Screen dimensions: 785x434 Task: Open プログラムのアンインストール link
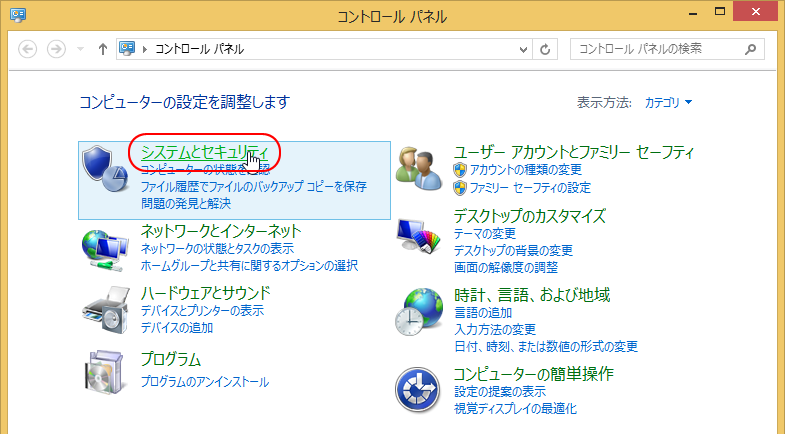pos(204,382)
